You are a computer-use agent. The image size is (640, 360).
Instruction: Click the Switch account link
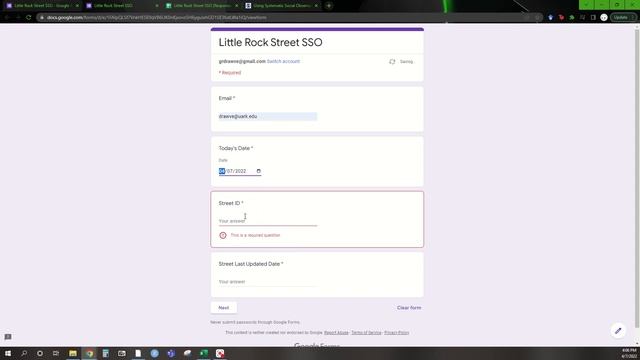coord(283,61)
